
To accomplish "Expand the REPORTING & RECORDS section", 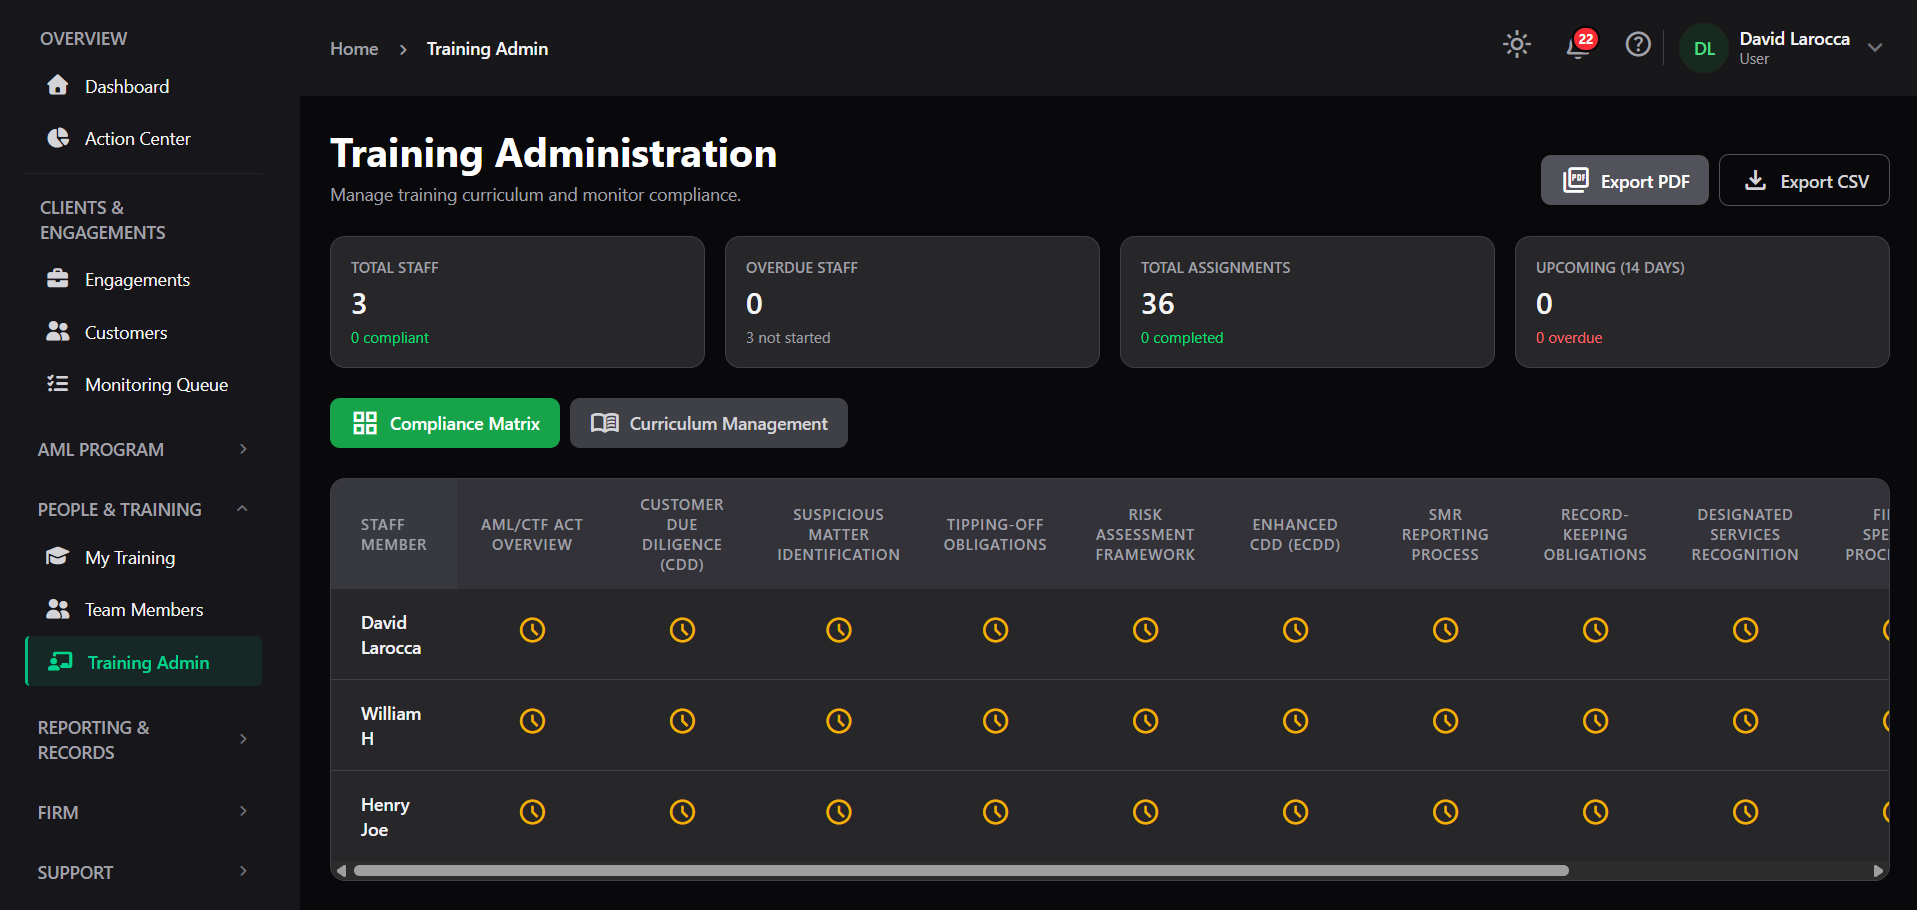I will pyautogui.click(x=143, y=739).
